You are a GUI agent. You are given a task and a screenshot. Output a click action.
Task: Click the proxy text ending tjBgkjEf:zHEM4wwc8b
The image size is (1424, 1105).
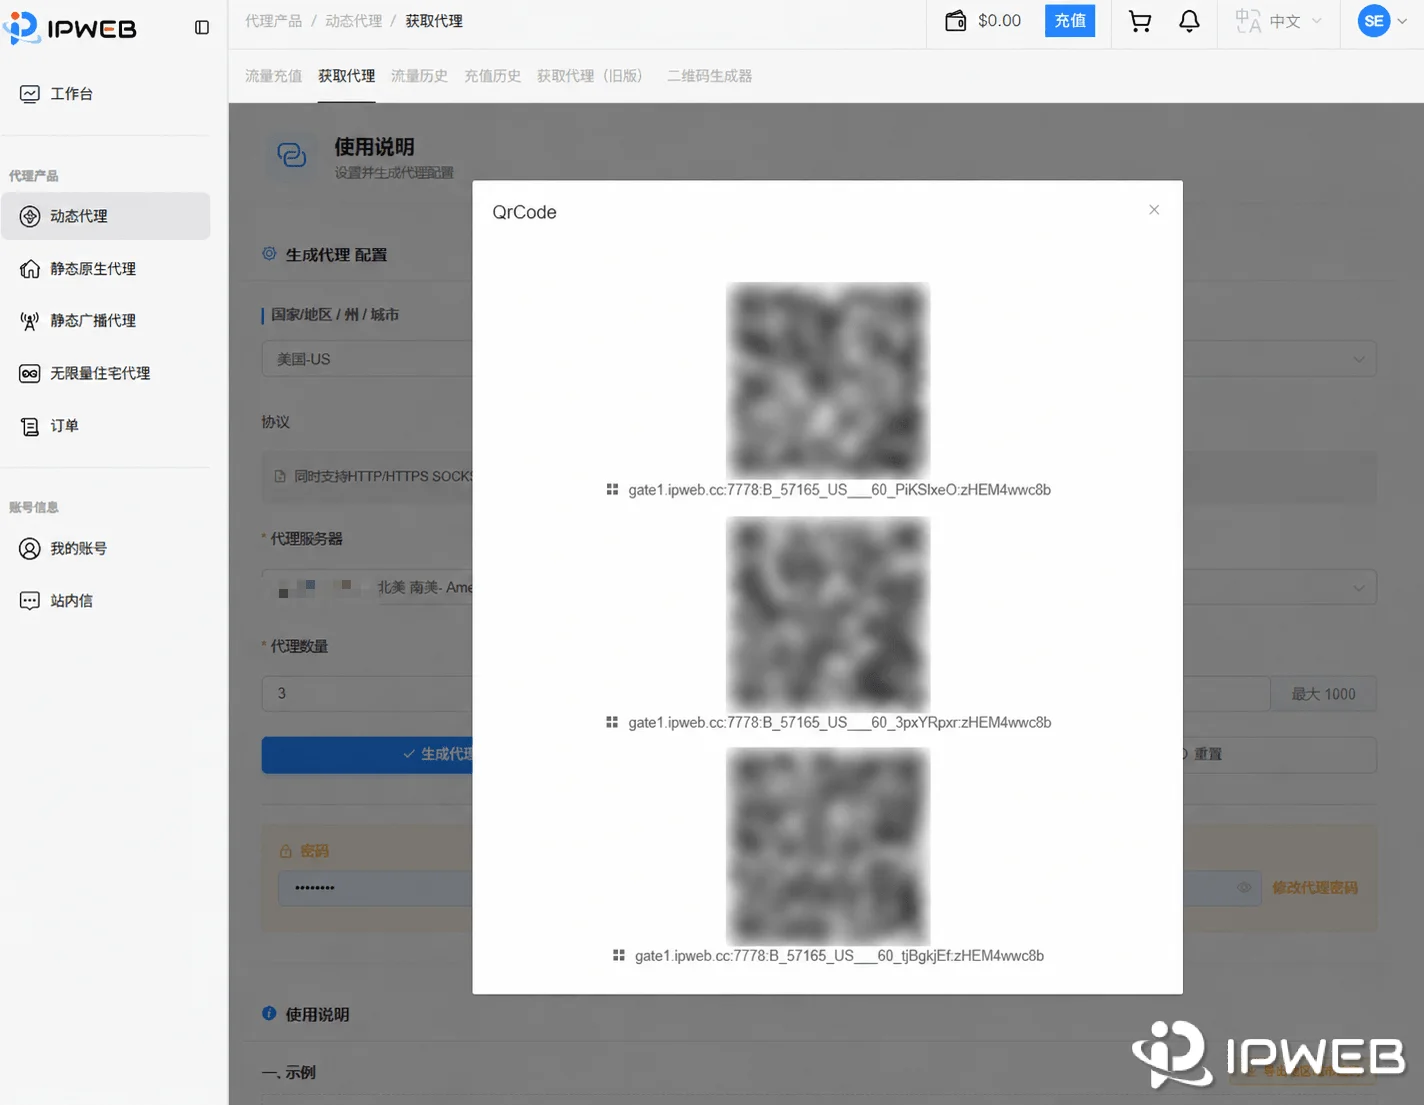839,956
